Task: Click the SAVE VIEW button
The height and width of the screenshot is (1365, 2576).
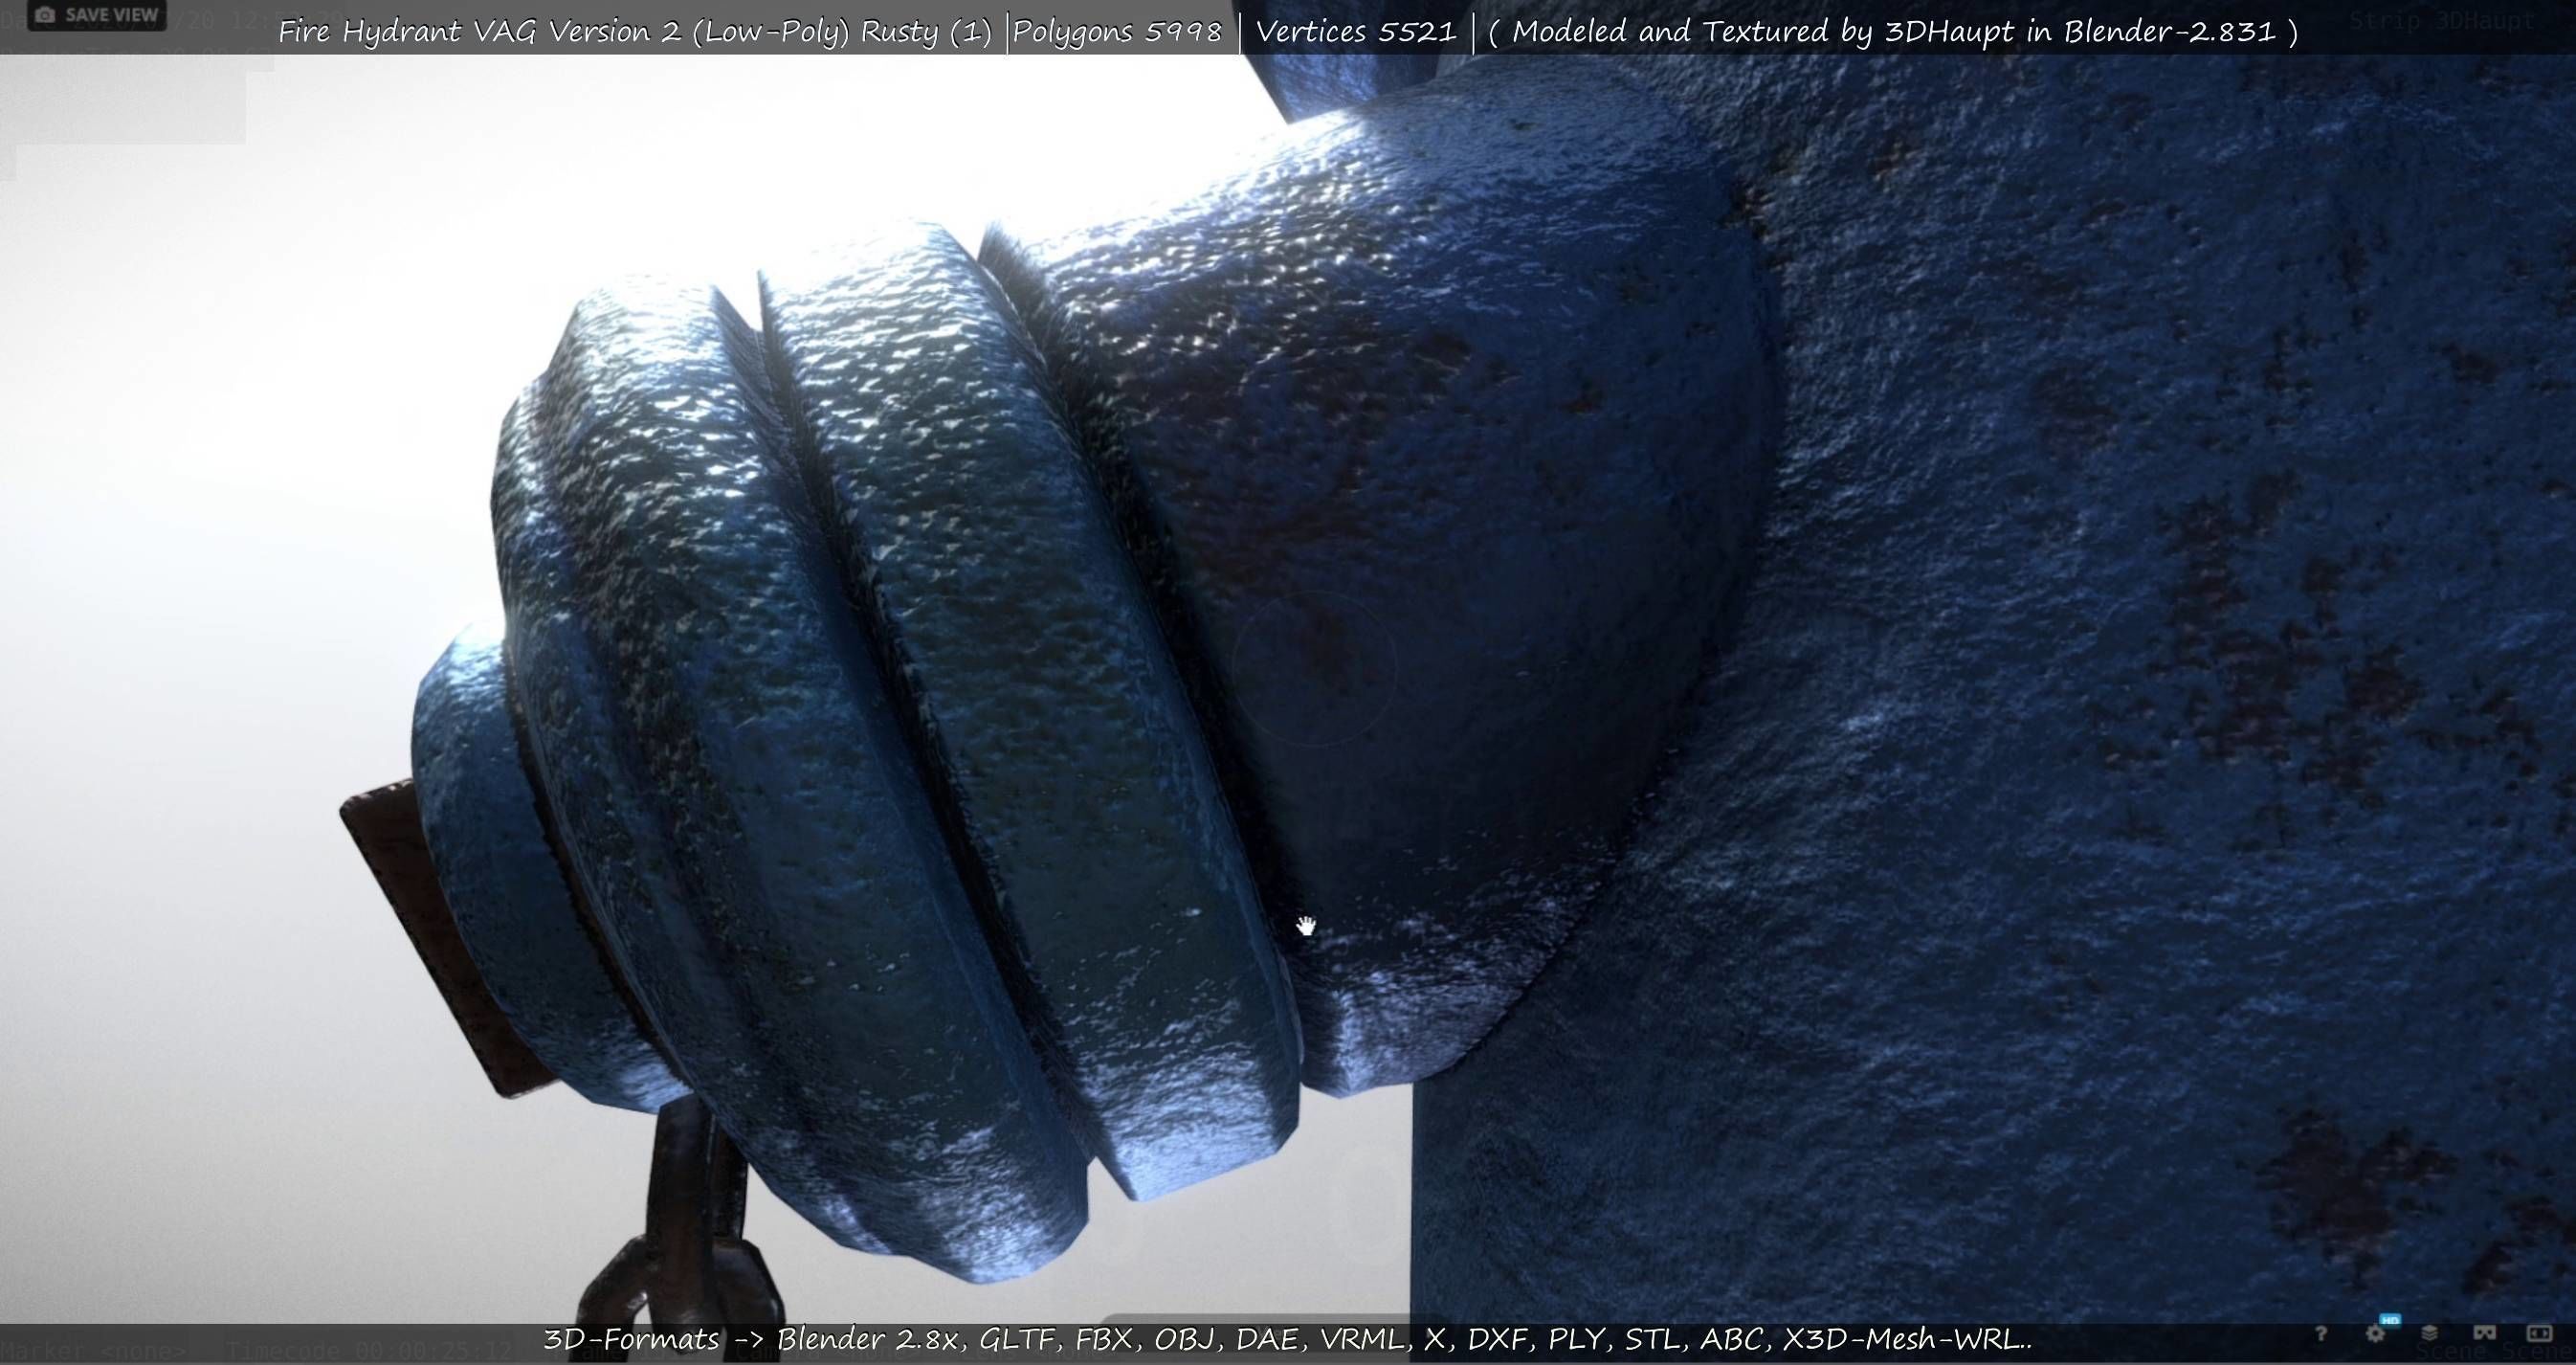Action: pos(96,15)
